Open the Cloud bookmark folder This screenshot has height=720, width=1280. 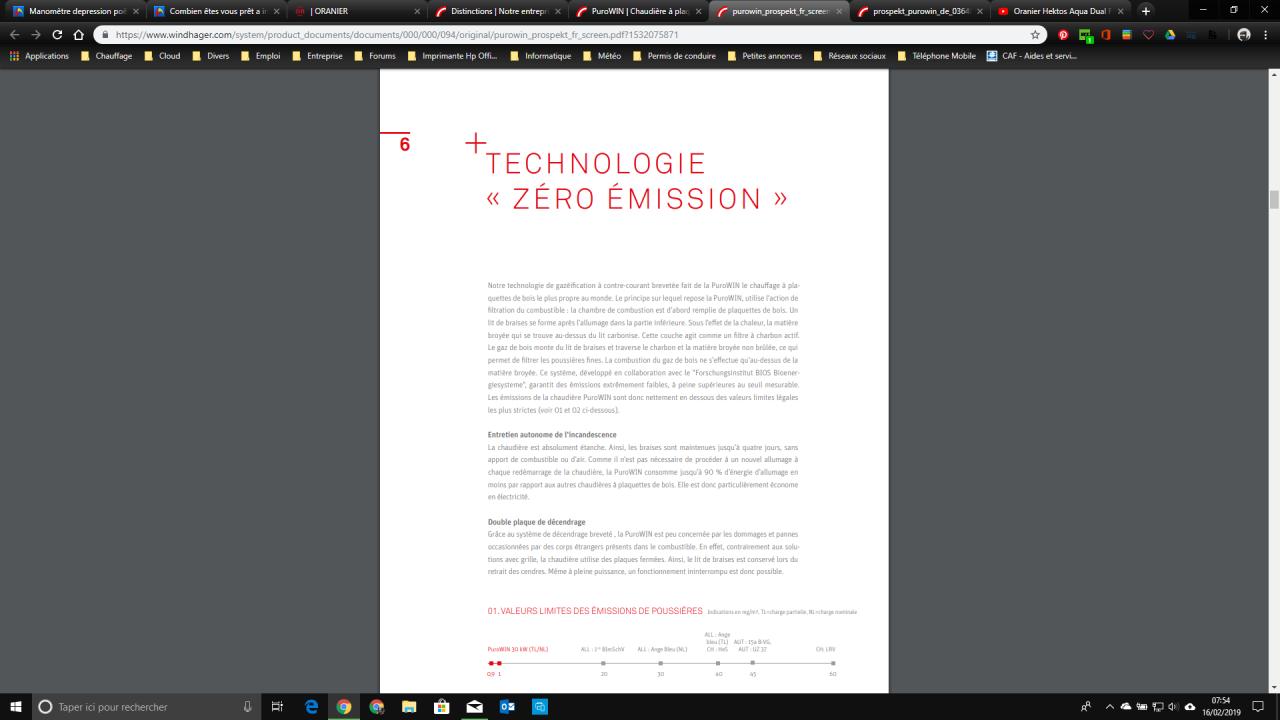[162, 56]
